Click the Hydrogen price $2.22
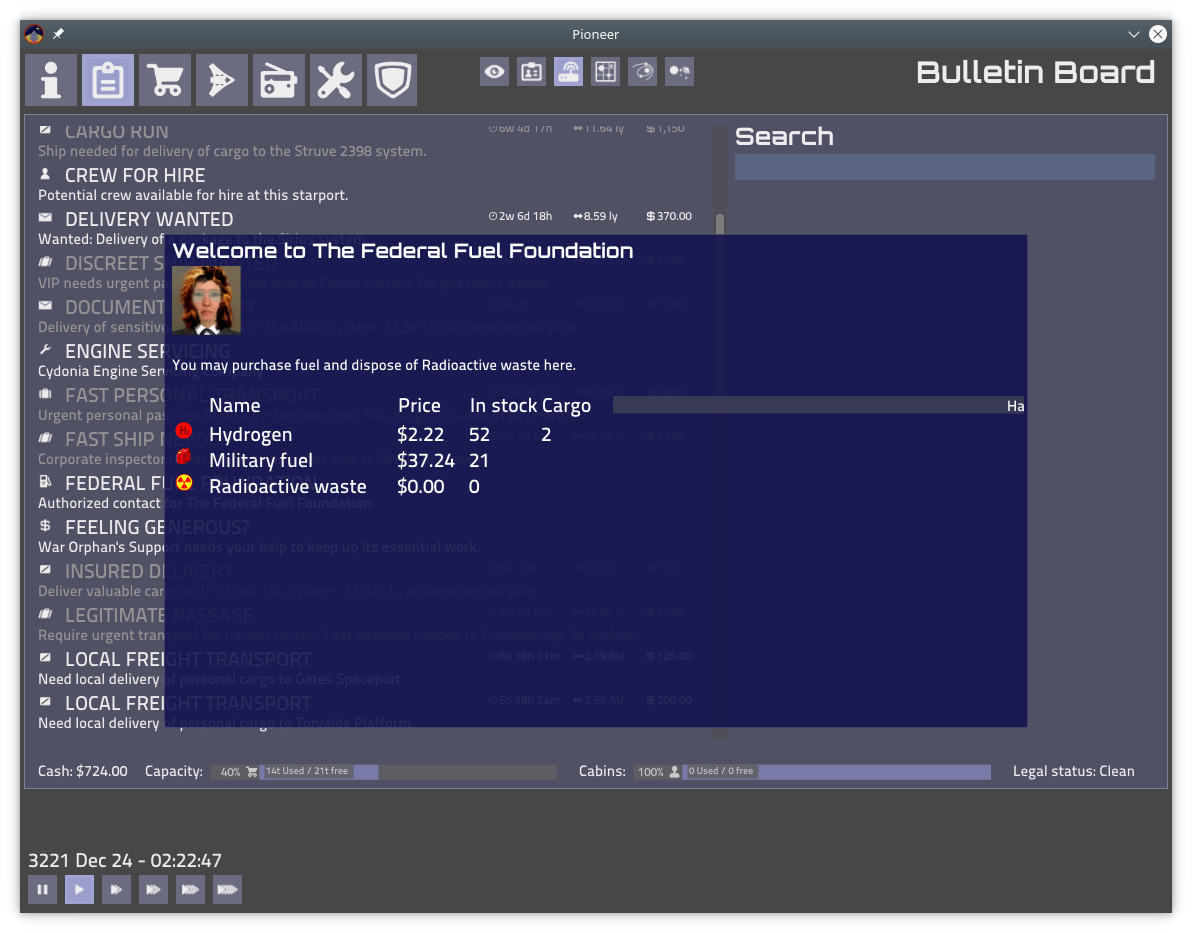Screen dimensions: 1192x933 (420, 435)
